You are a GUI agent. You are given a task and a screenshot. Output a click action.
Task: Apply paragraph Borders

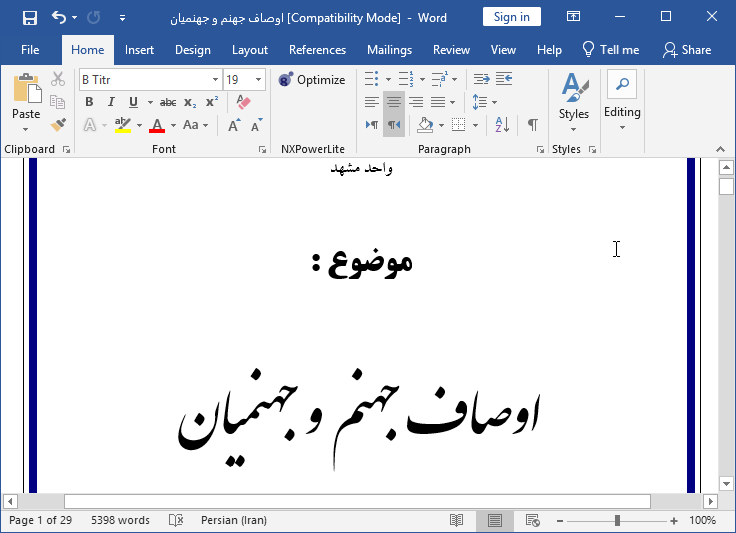pos(458,125)
